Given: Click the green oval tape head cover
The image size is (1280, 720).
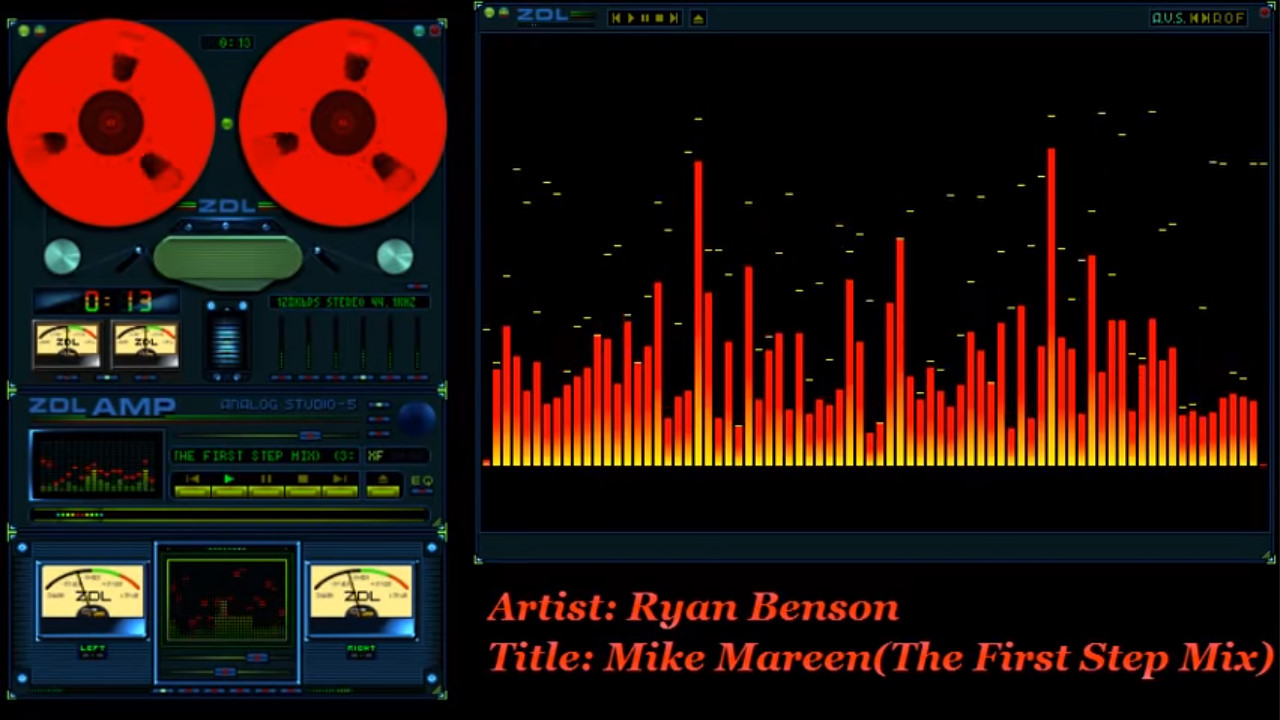Looking at the screenshot, I should tap(228, 258).
